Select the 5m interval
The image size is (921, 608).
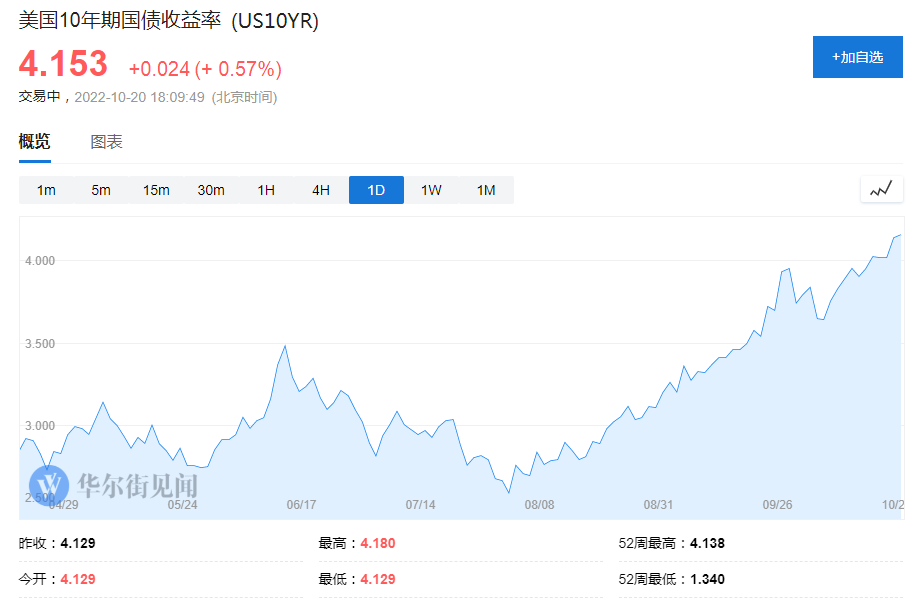101,190
